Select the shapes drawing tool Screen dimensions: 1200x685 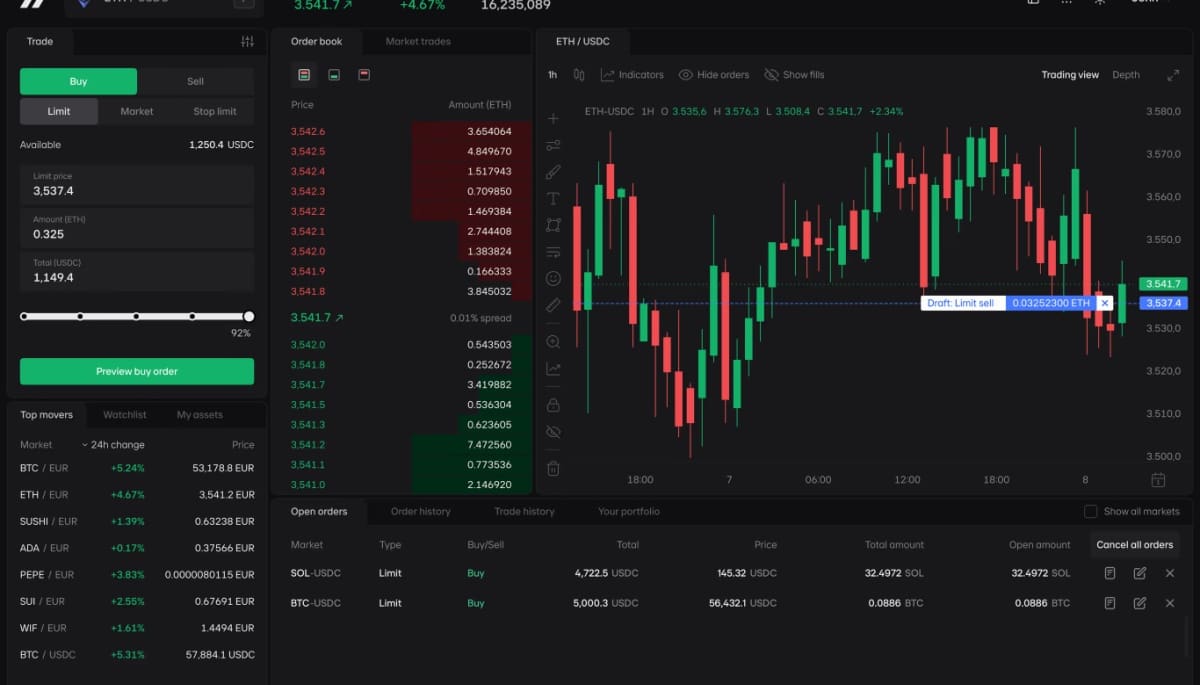tap(553, 225)
